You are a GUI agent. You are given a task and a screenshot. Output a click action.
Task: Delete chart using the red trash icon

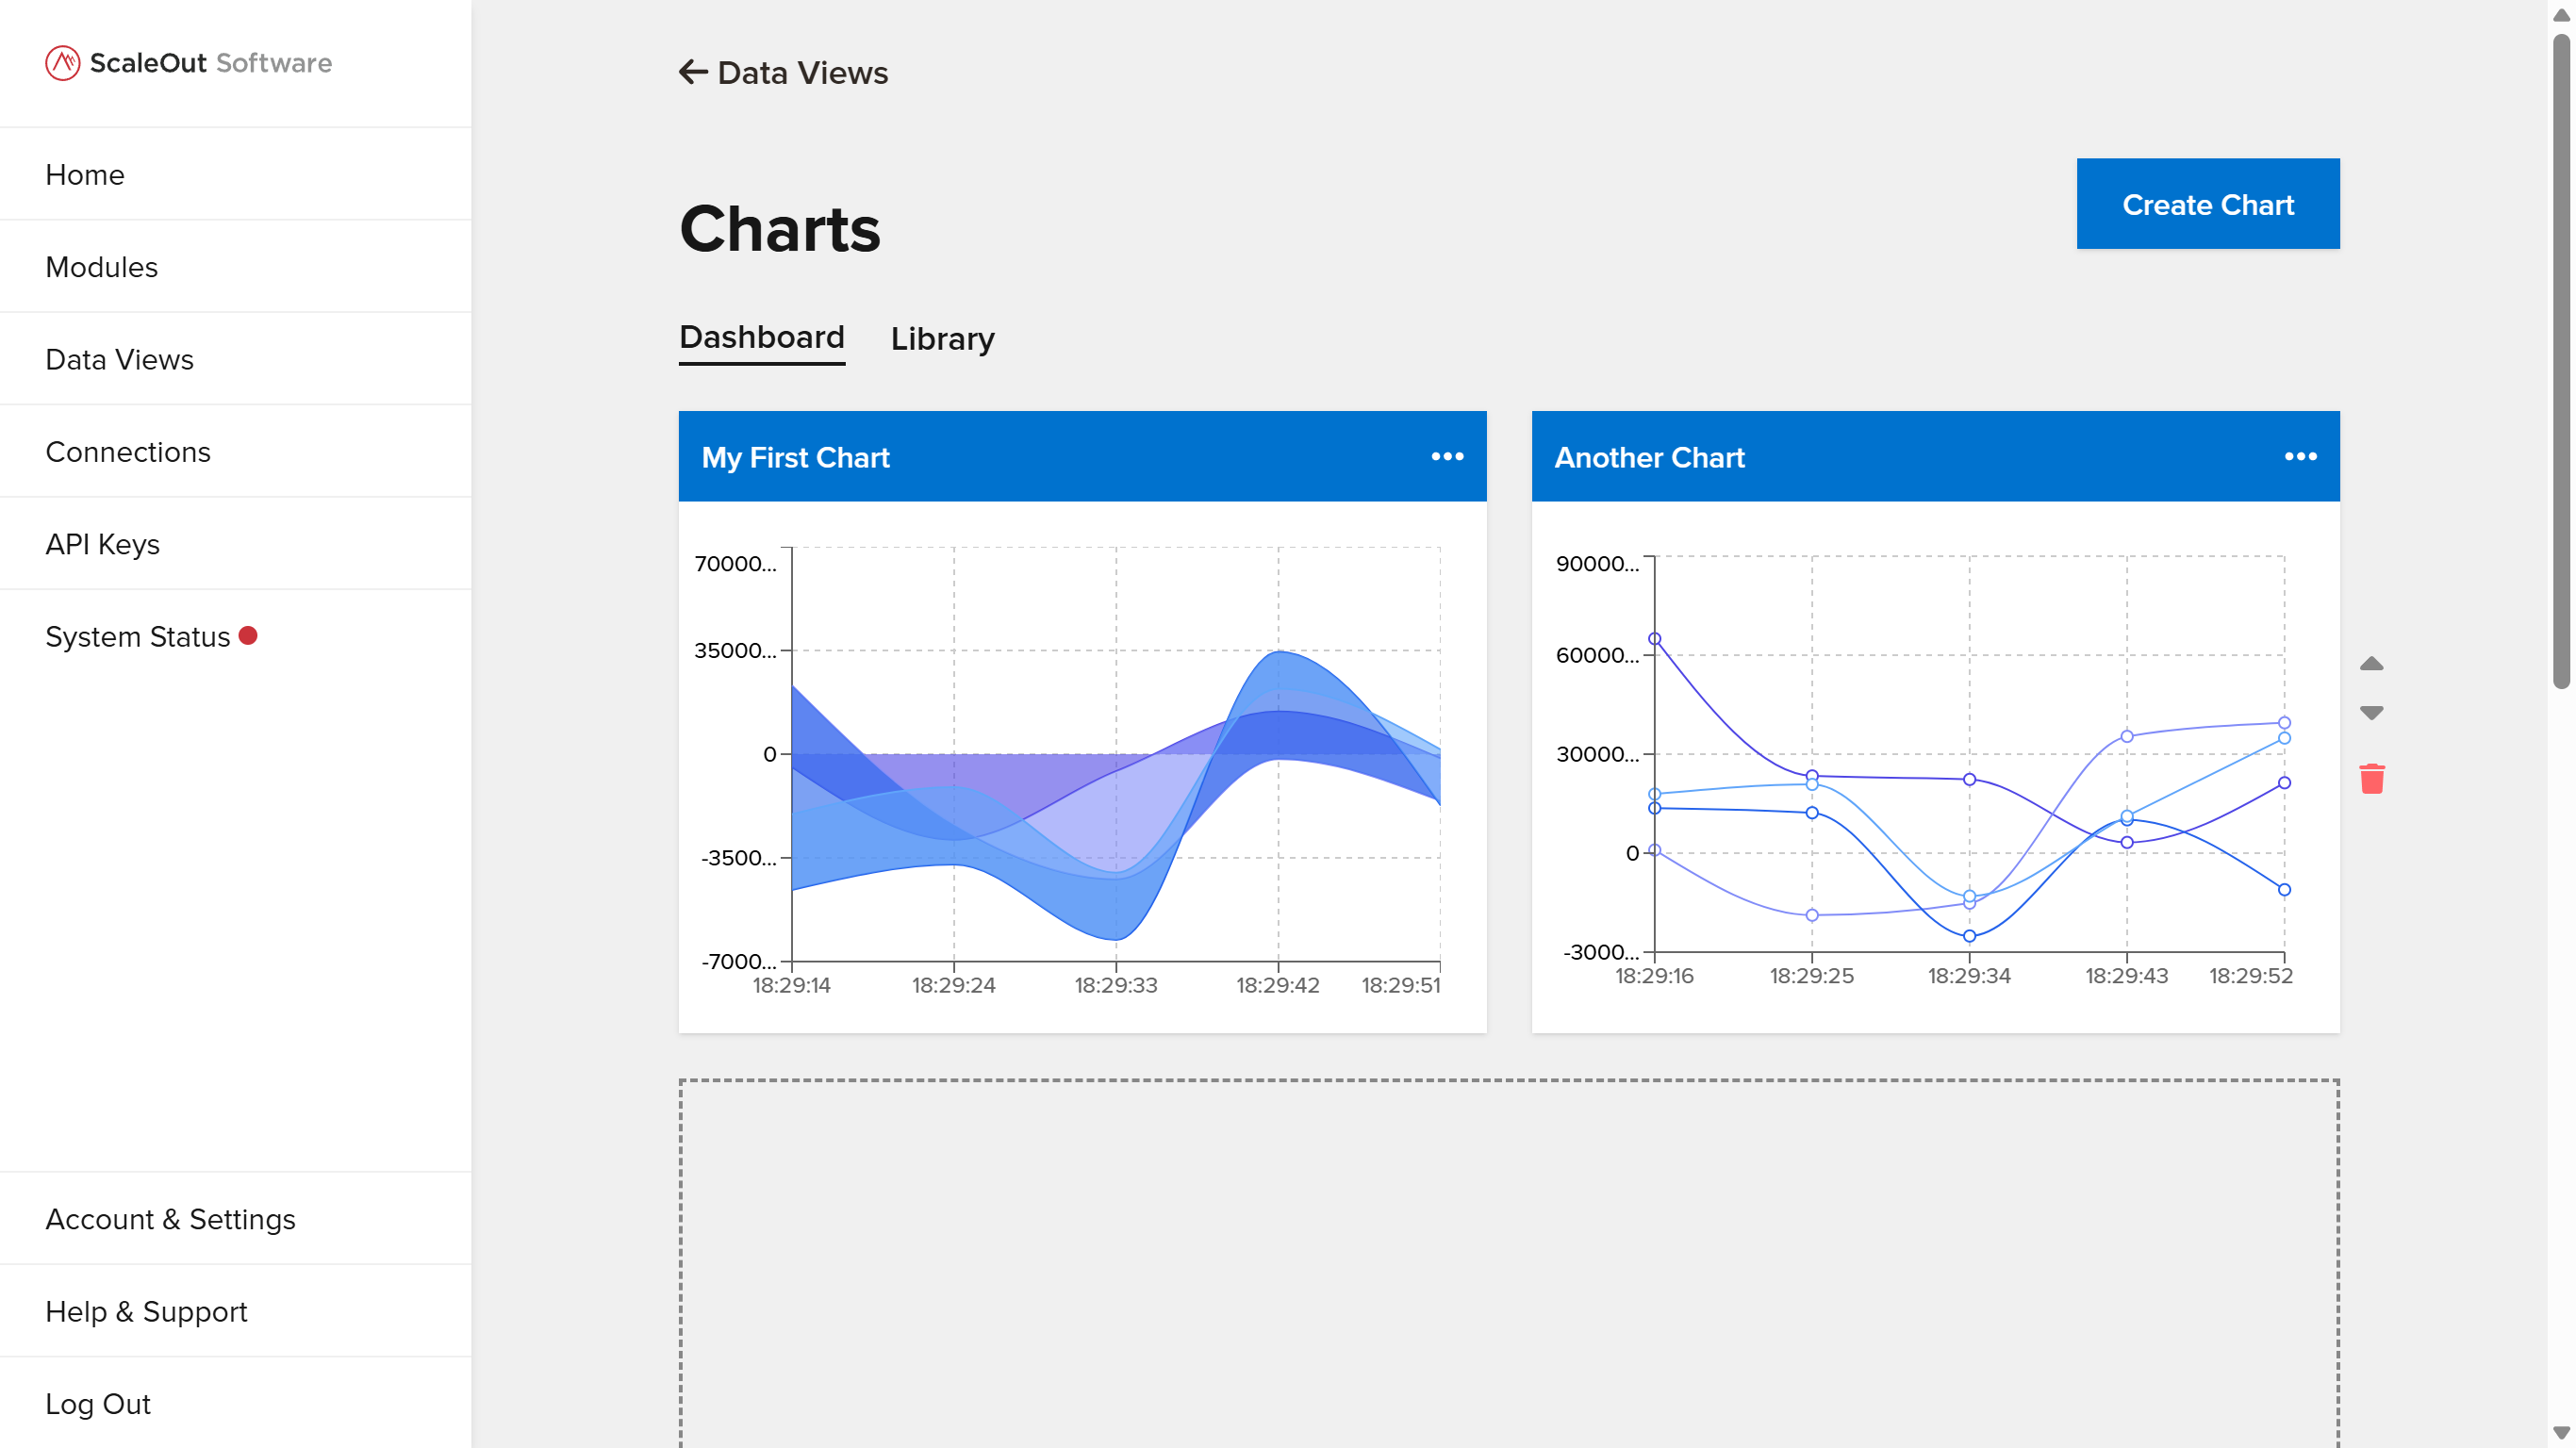coord(2371,778)
